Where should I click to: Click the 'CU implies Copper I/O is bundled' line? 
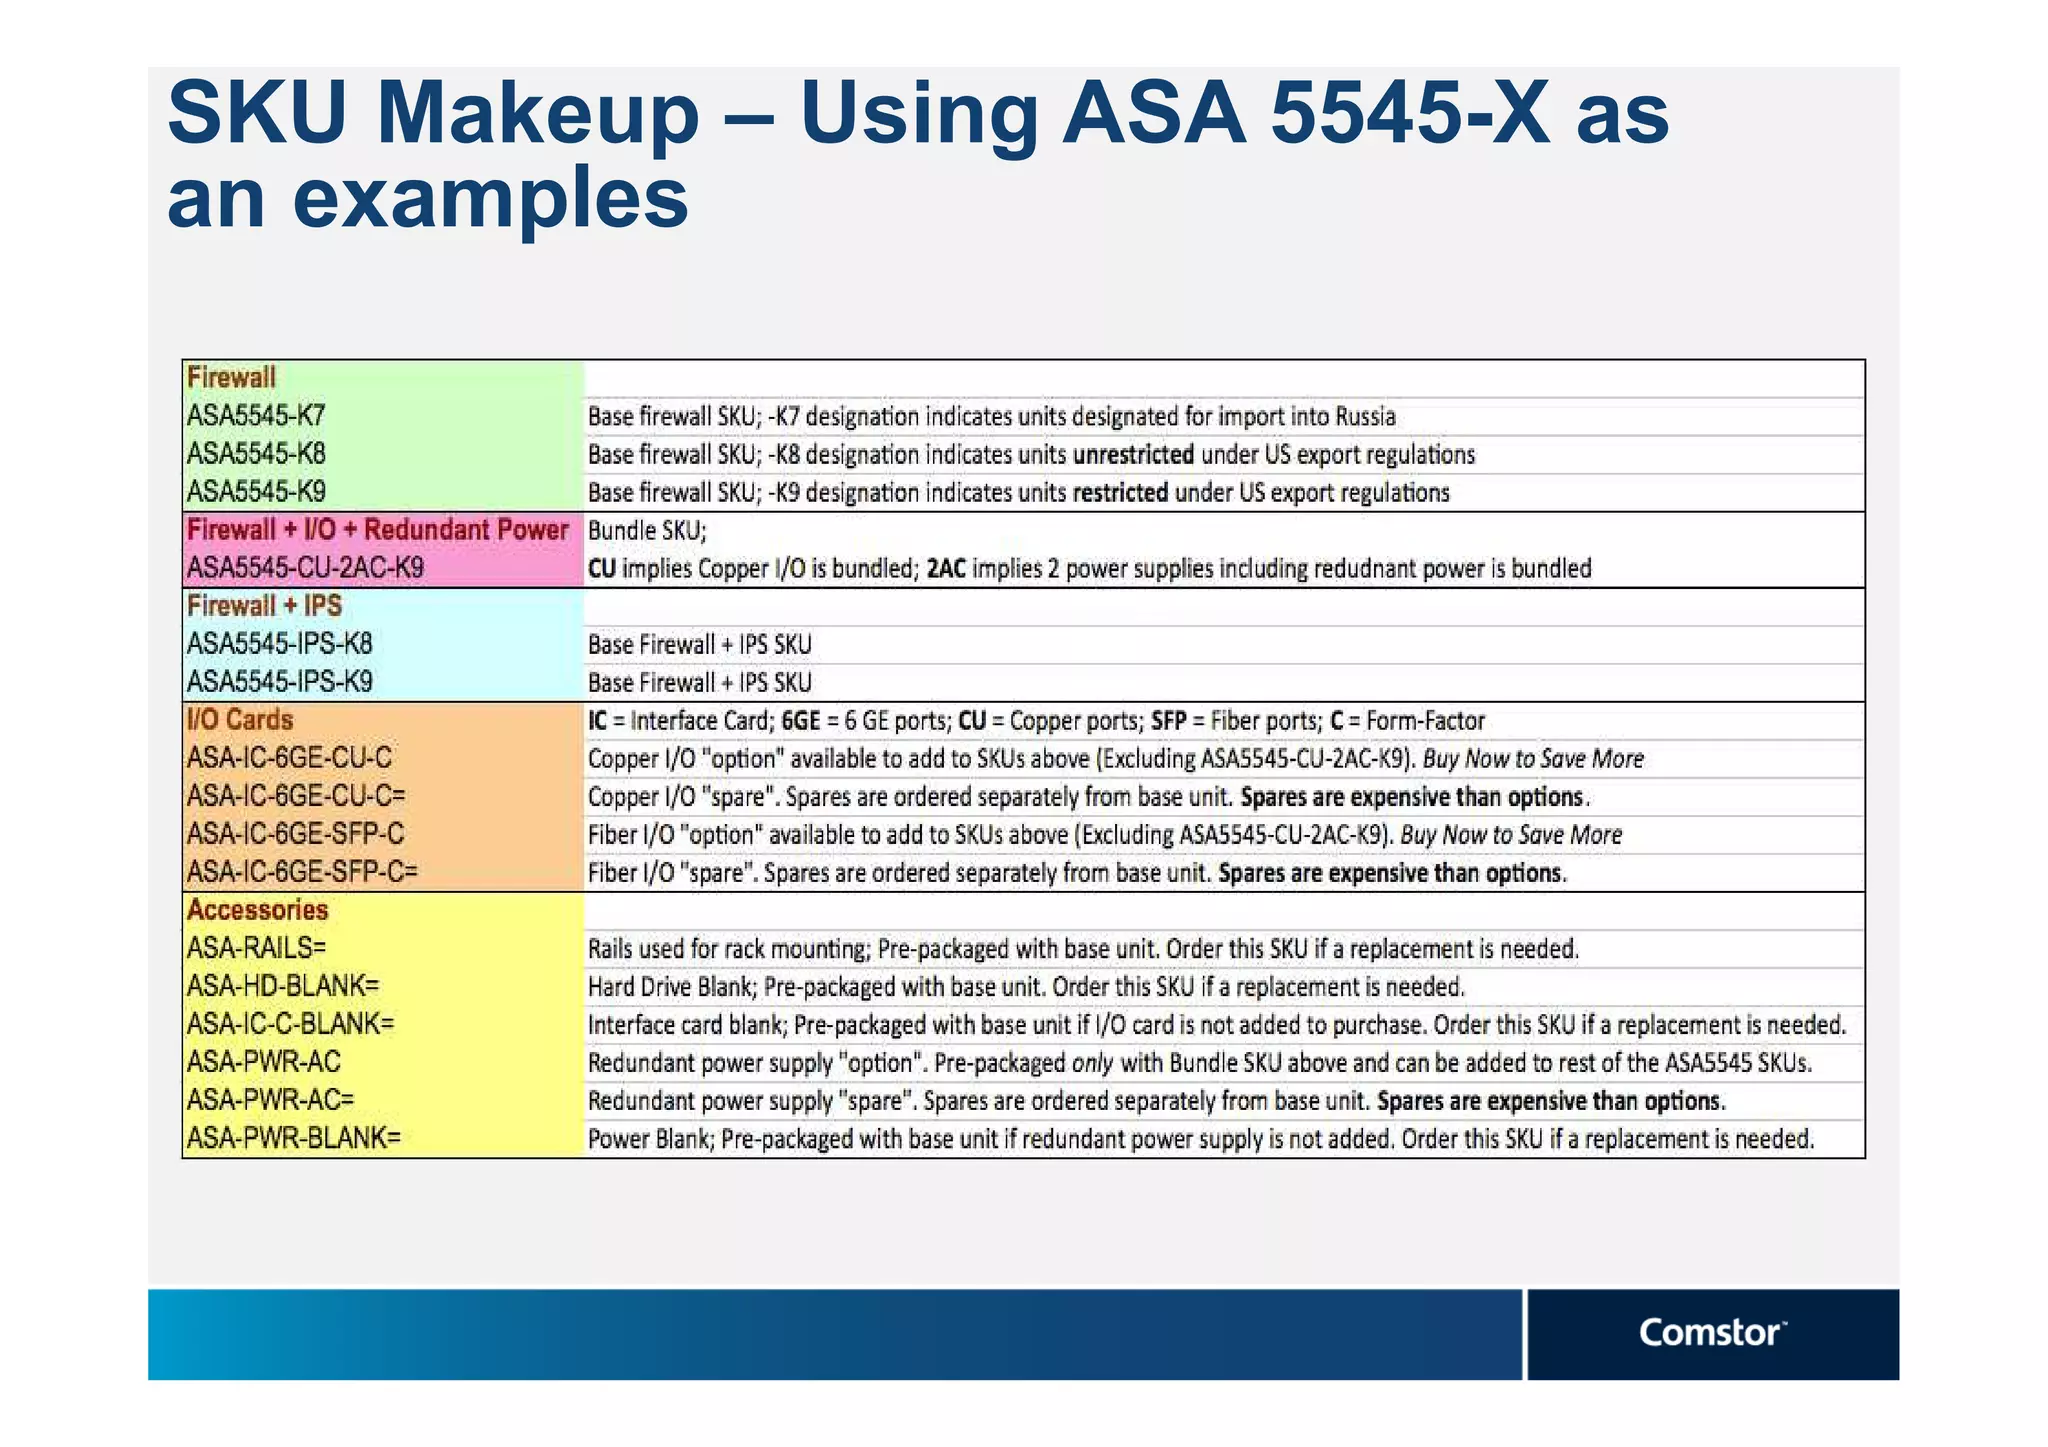coord(1089,568)
